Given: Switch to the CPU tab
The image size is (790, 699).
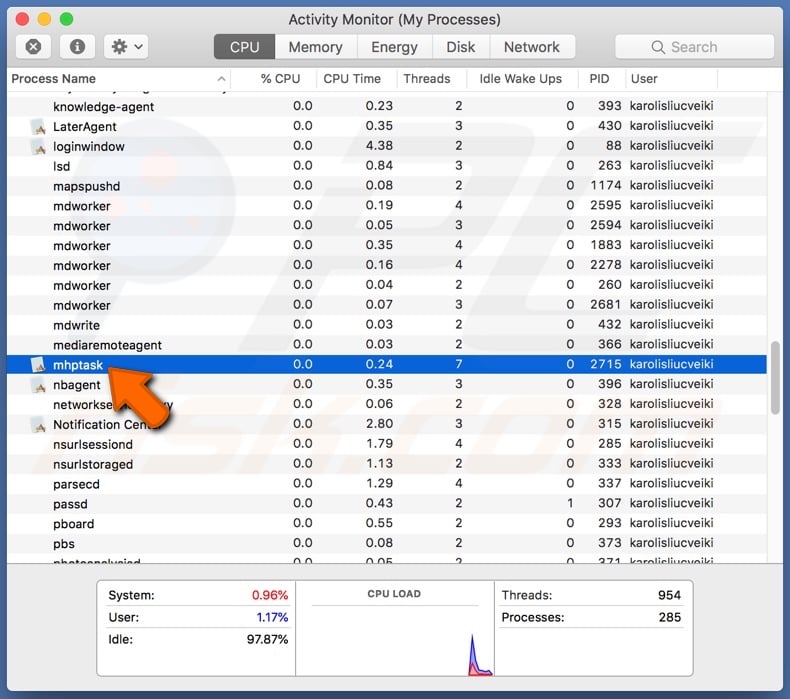Looking at the screenshot, I should [244, 47].
